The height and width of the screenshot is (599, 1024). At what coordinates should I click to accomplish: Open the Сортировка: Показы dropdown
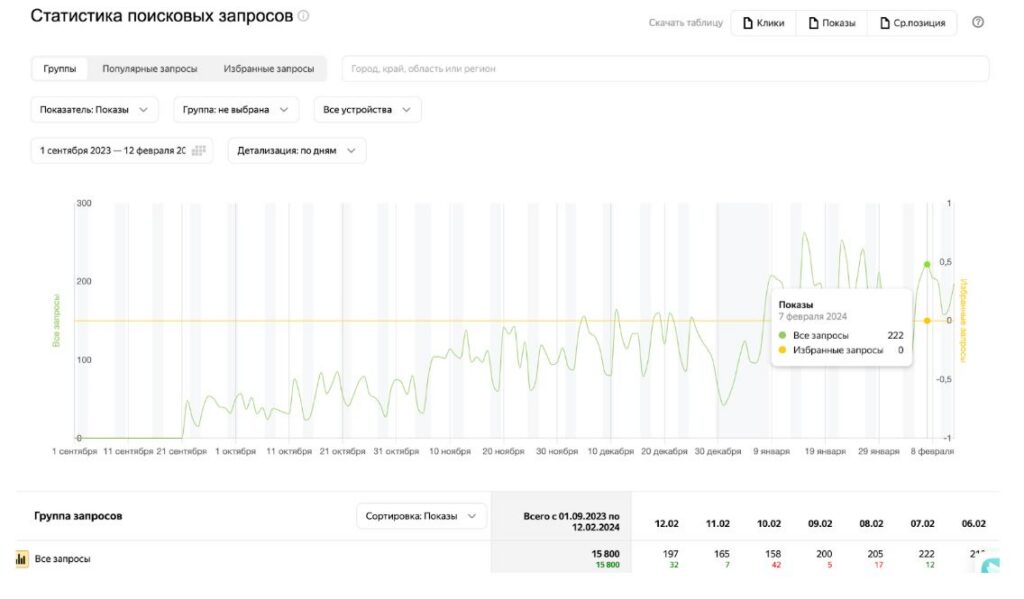(x=421, y=516)
